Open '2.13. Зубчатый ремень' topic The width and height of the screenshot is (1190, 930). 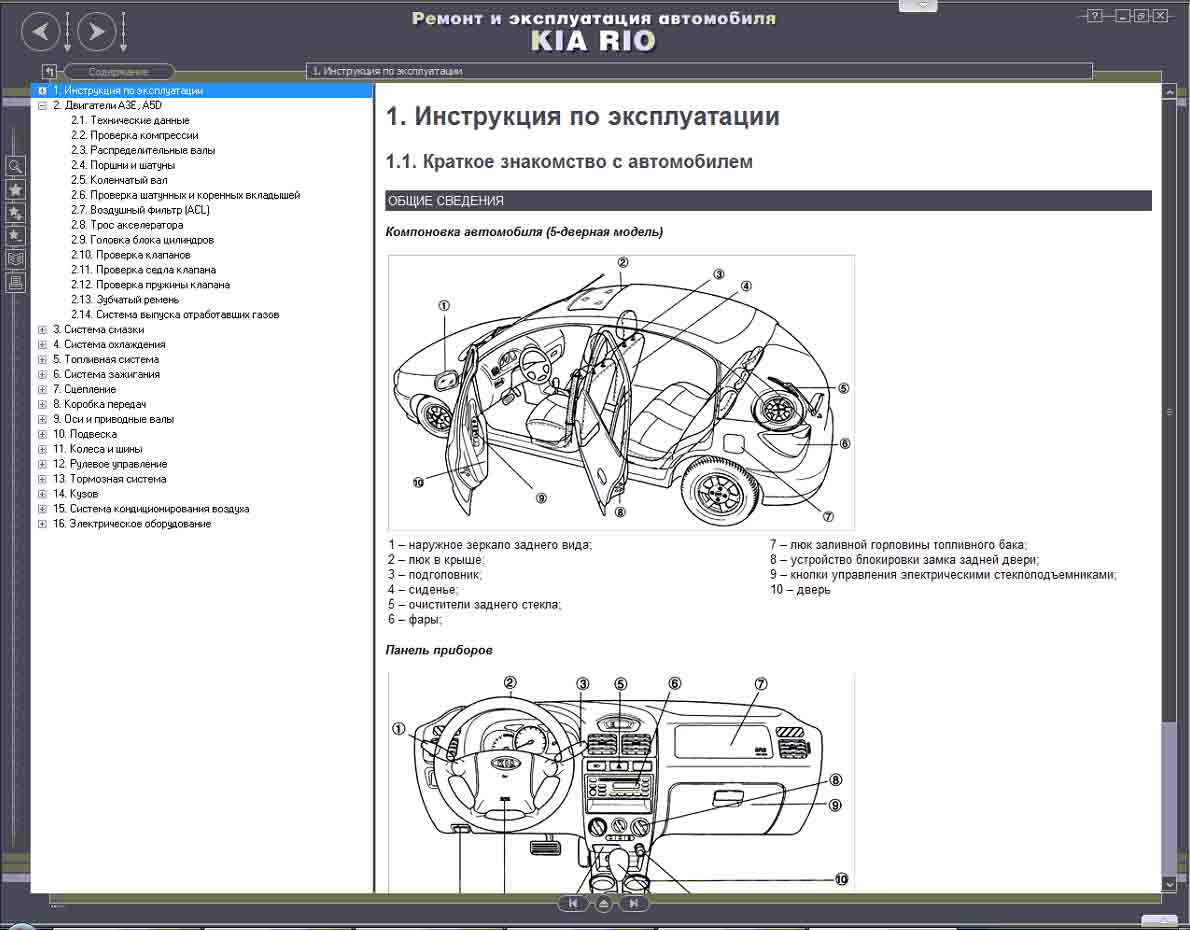tap(125, 299)
